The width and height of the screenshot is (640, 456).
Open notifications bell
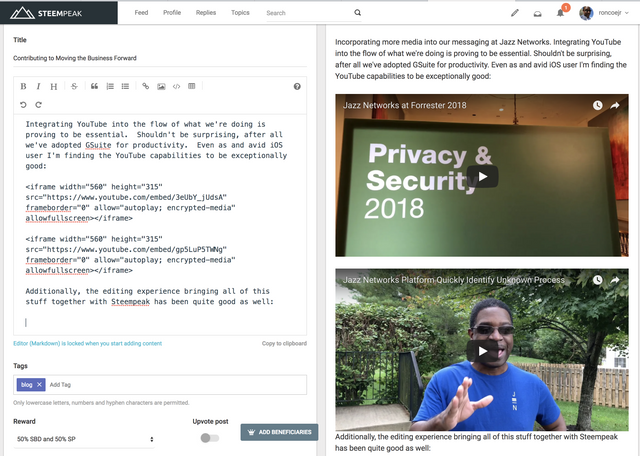pyautogui.click(x=560, y=13)
